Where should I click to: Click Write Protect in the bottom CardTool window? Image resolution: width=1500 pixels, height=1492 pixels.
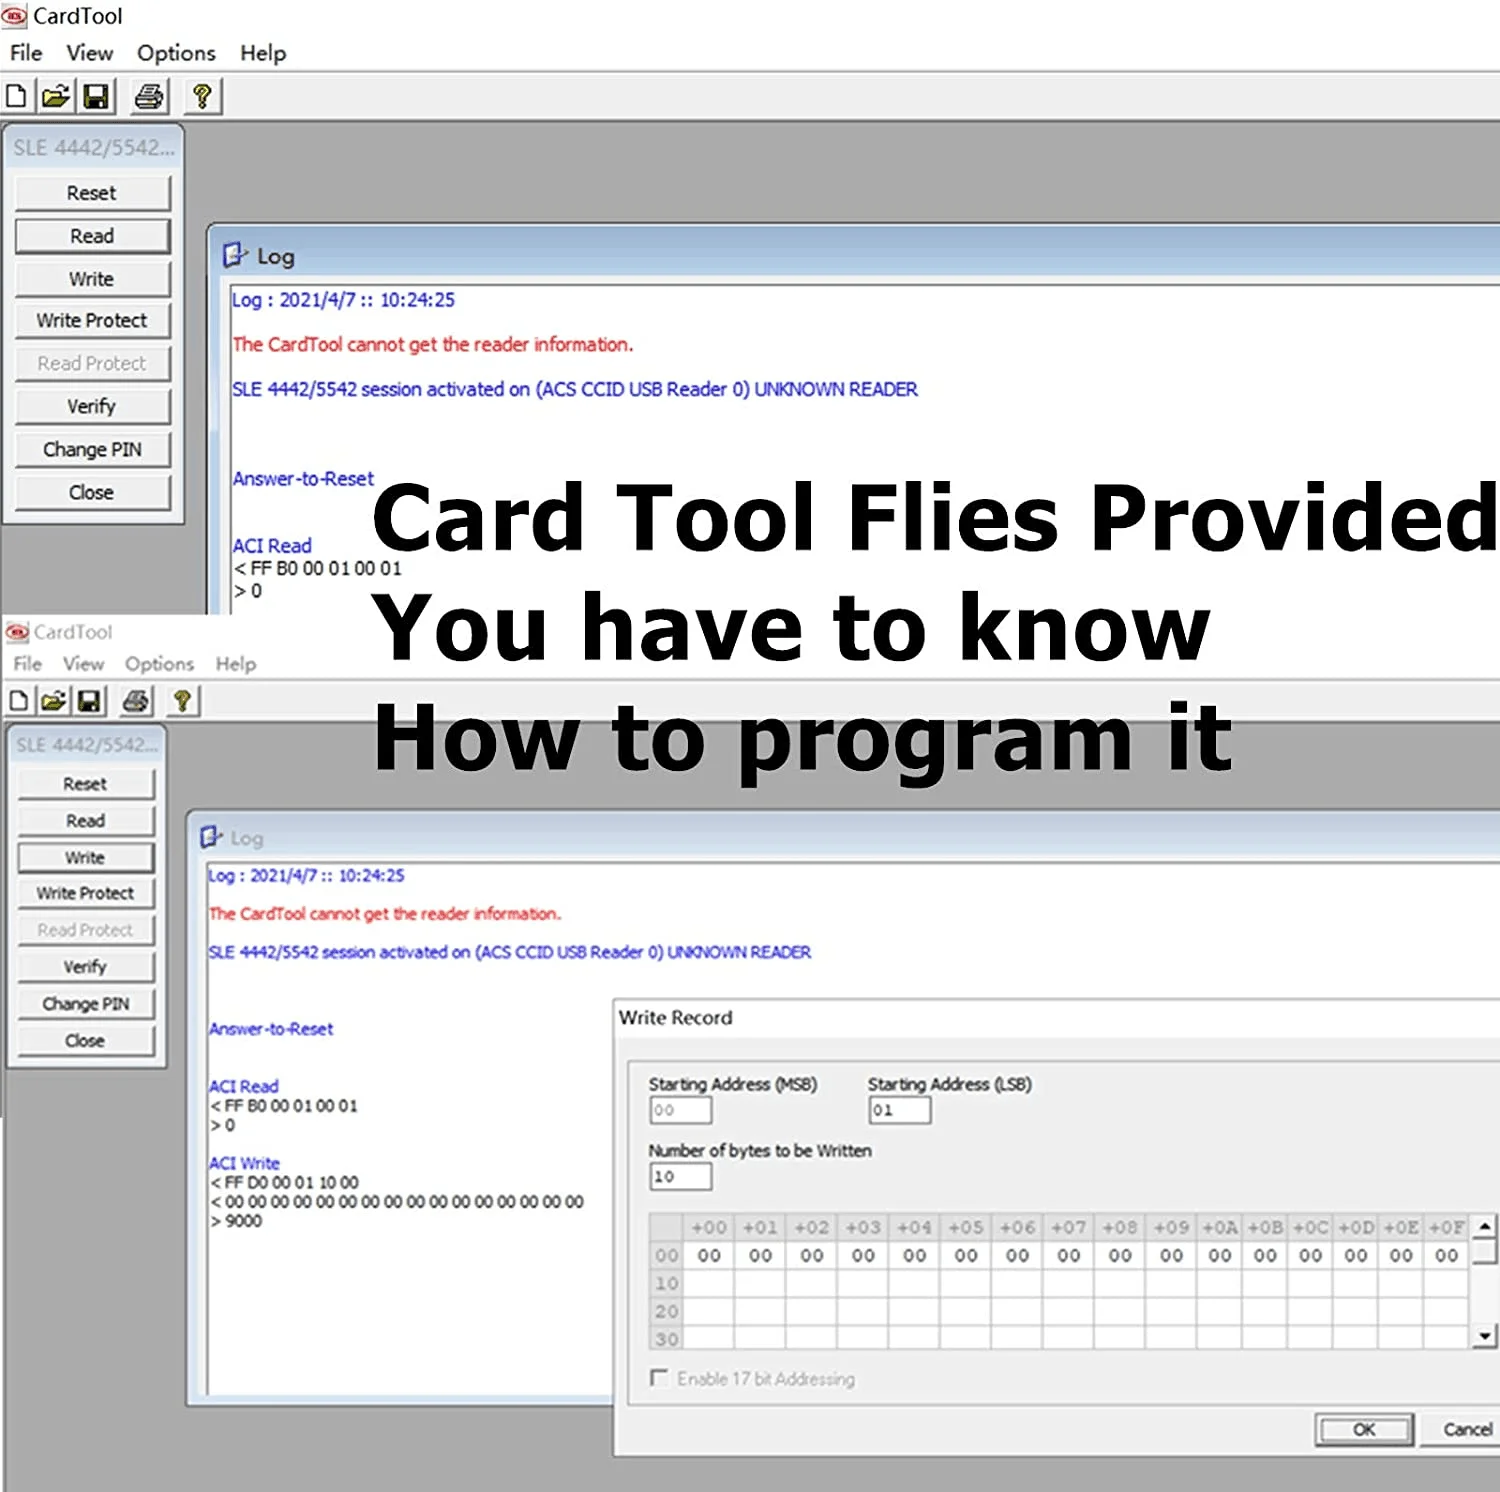(x=86, y=894)
